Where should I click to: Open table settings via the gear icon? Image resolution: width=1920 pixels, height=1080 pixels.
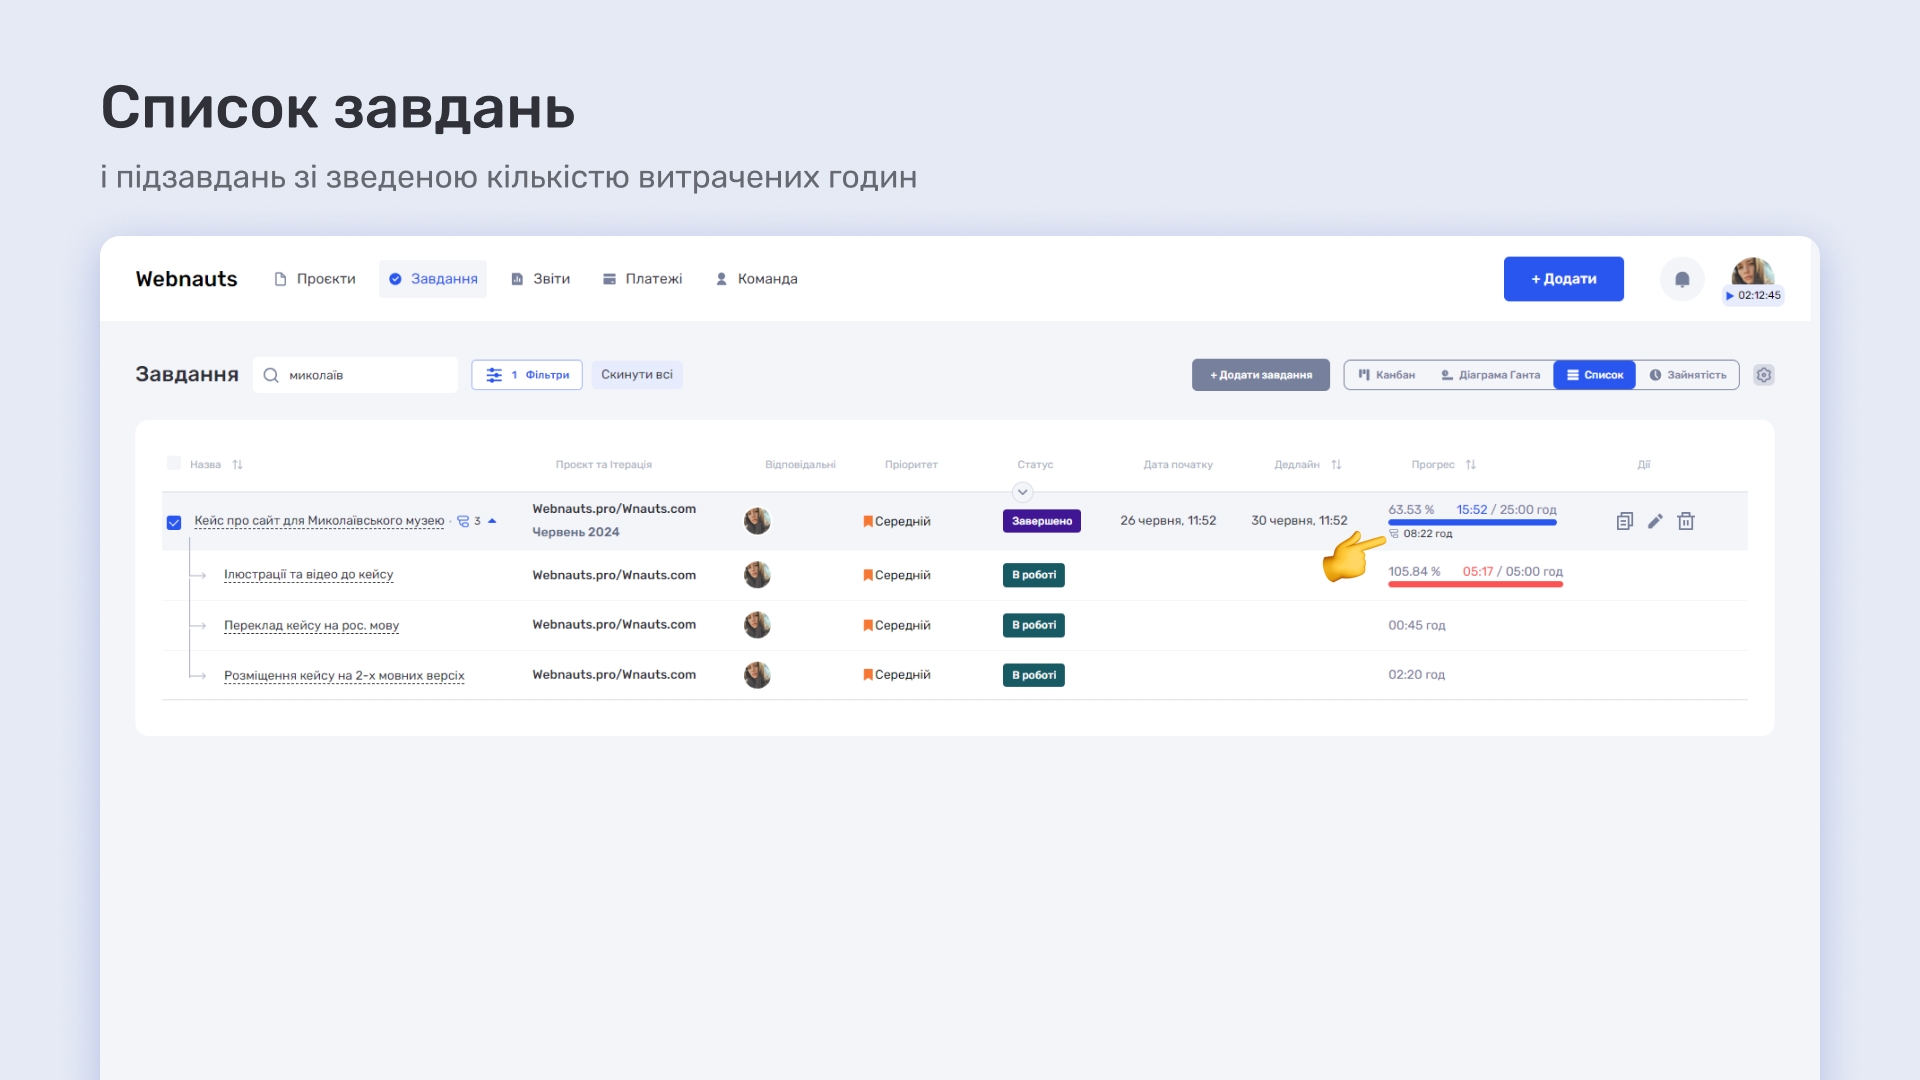[1764, 375]
